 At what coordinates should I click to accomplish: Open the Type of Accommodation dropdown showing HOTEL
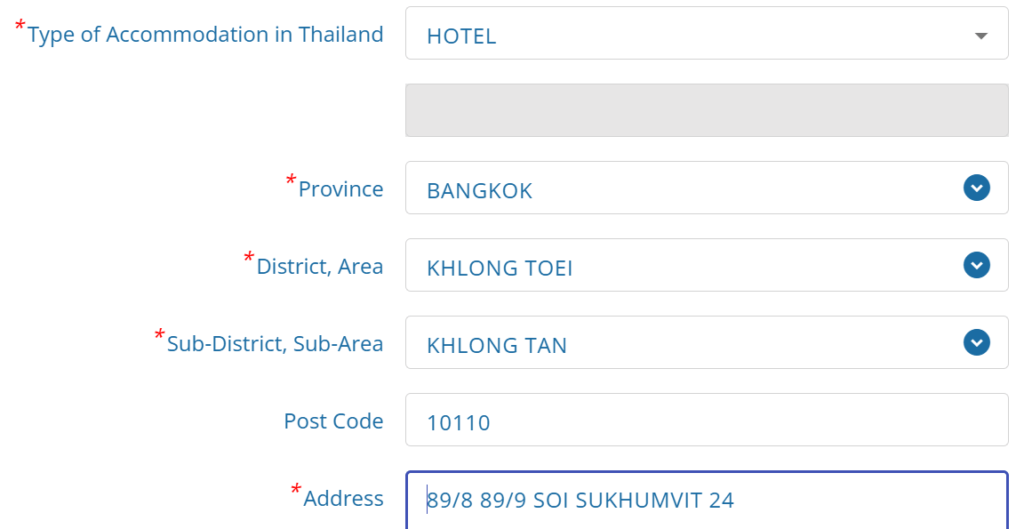click(707, 33)
